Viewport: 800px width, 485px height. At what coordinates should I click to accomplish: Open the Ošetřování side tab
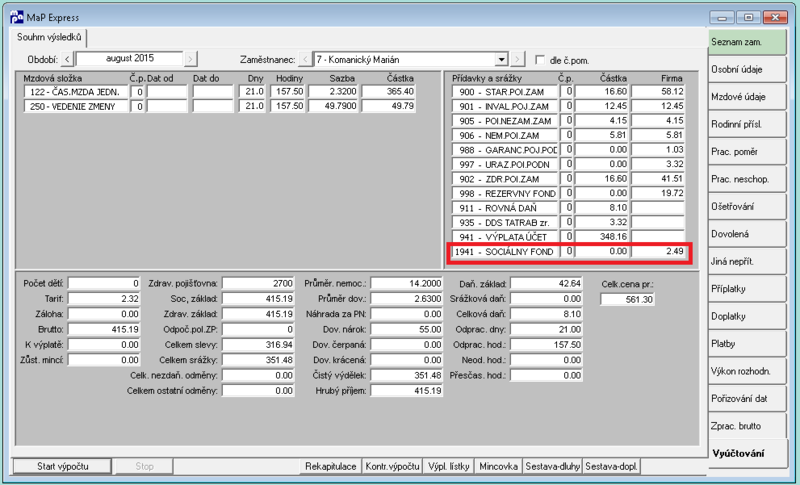coord(747,207)
